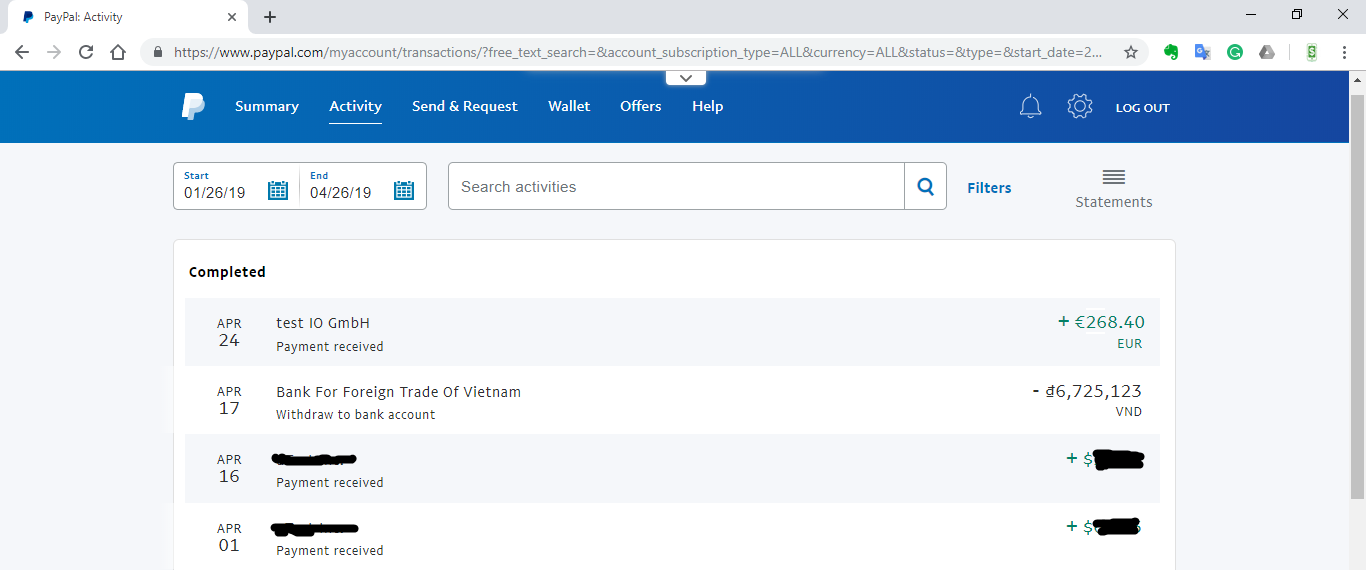The height and width of the screenshot is (570, 1366).
Task: Click the PayPal logo icon
Action: [193, 106]
